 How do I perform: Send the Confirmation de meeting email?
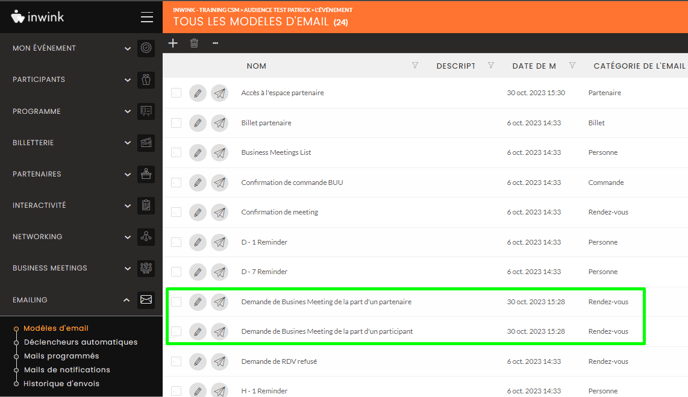click(220, 212)
